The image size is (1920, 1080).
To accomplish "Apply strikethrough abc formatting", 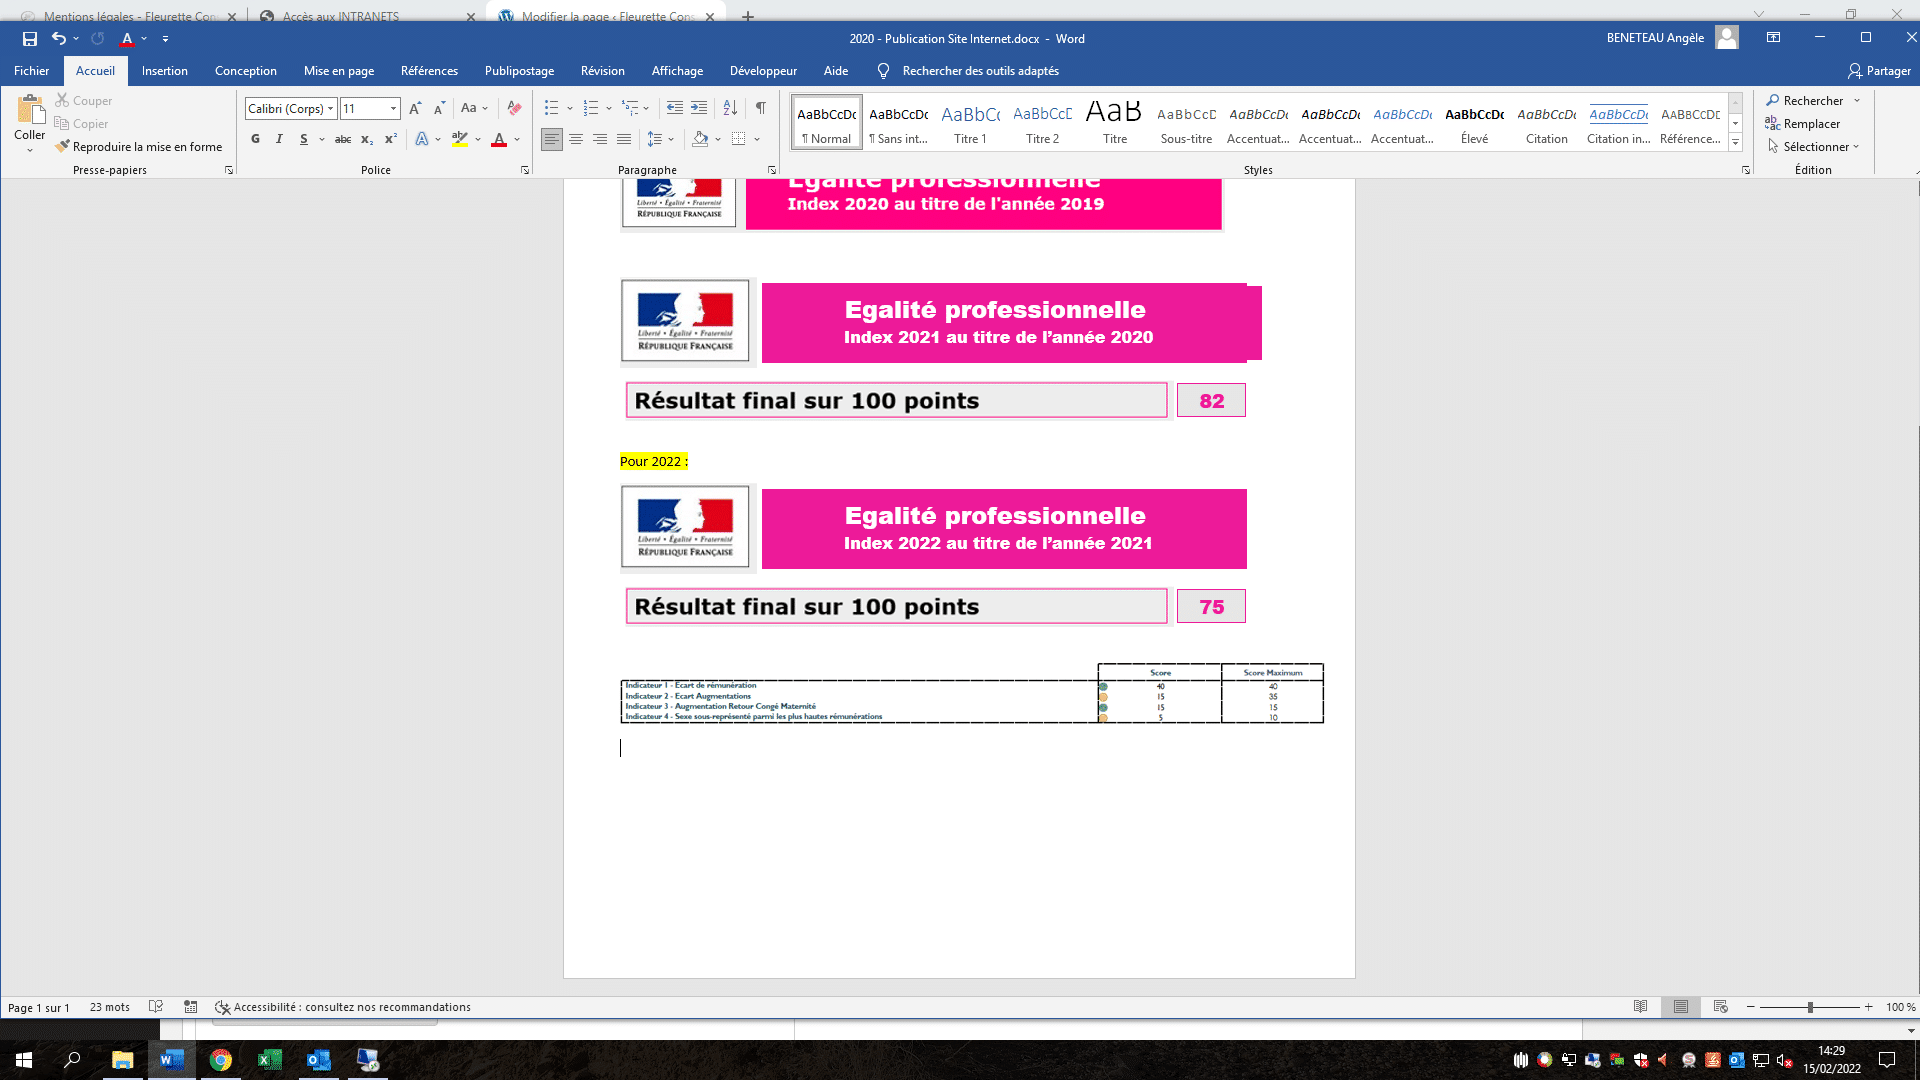I will point(343,139).
